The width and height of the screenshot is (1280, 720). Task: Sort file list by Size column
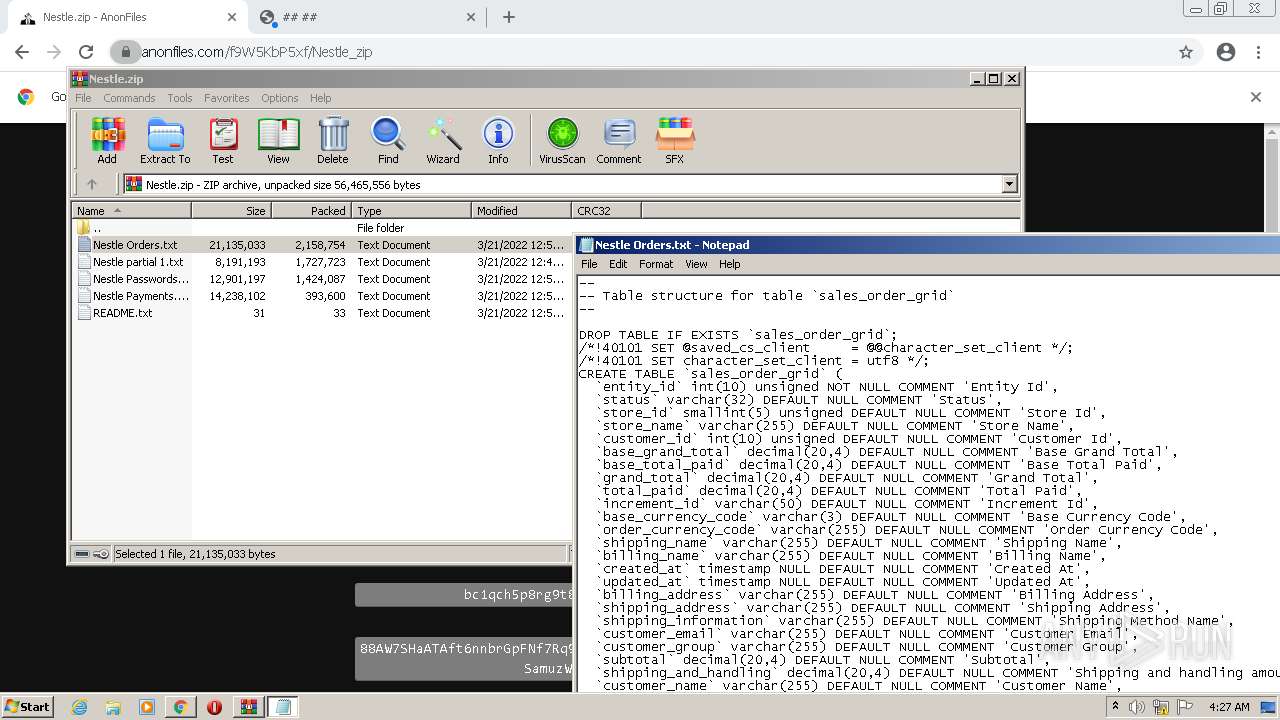click(231, 210)
